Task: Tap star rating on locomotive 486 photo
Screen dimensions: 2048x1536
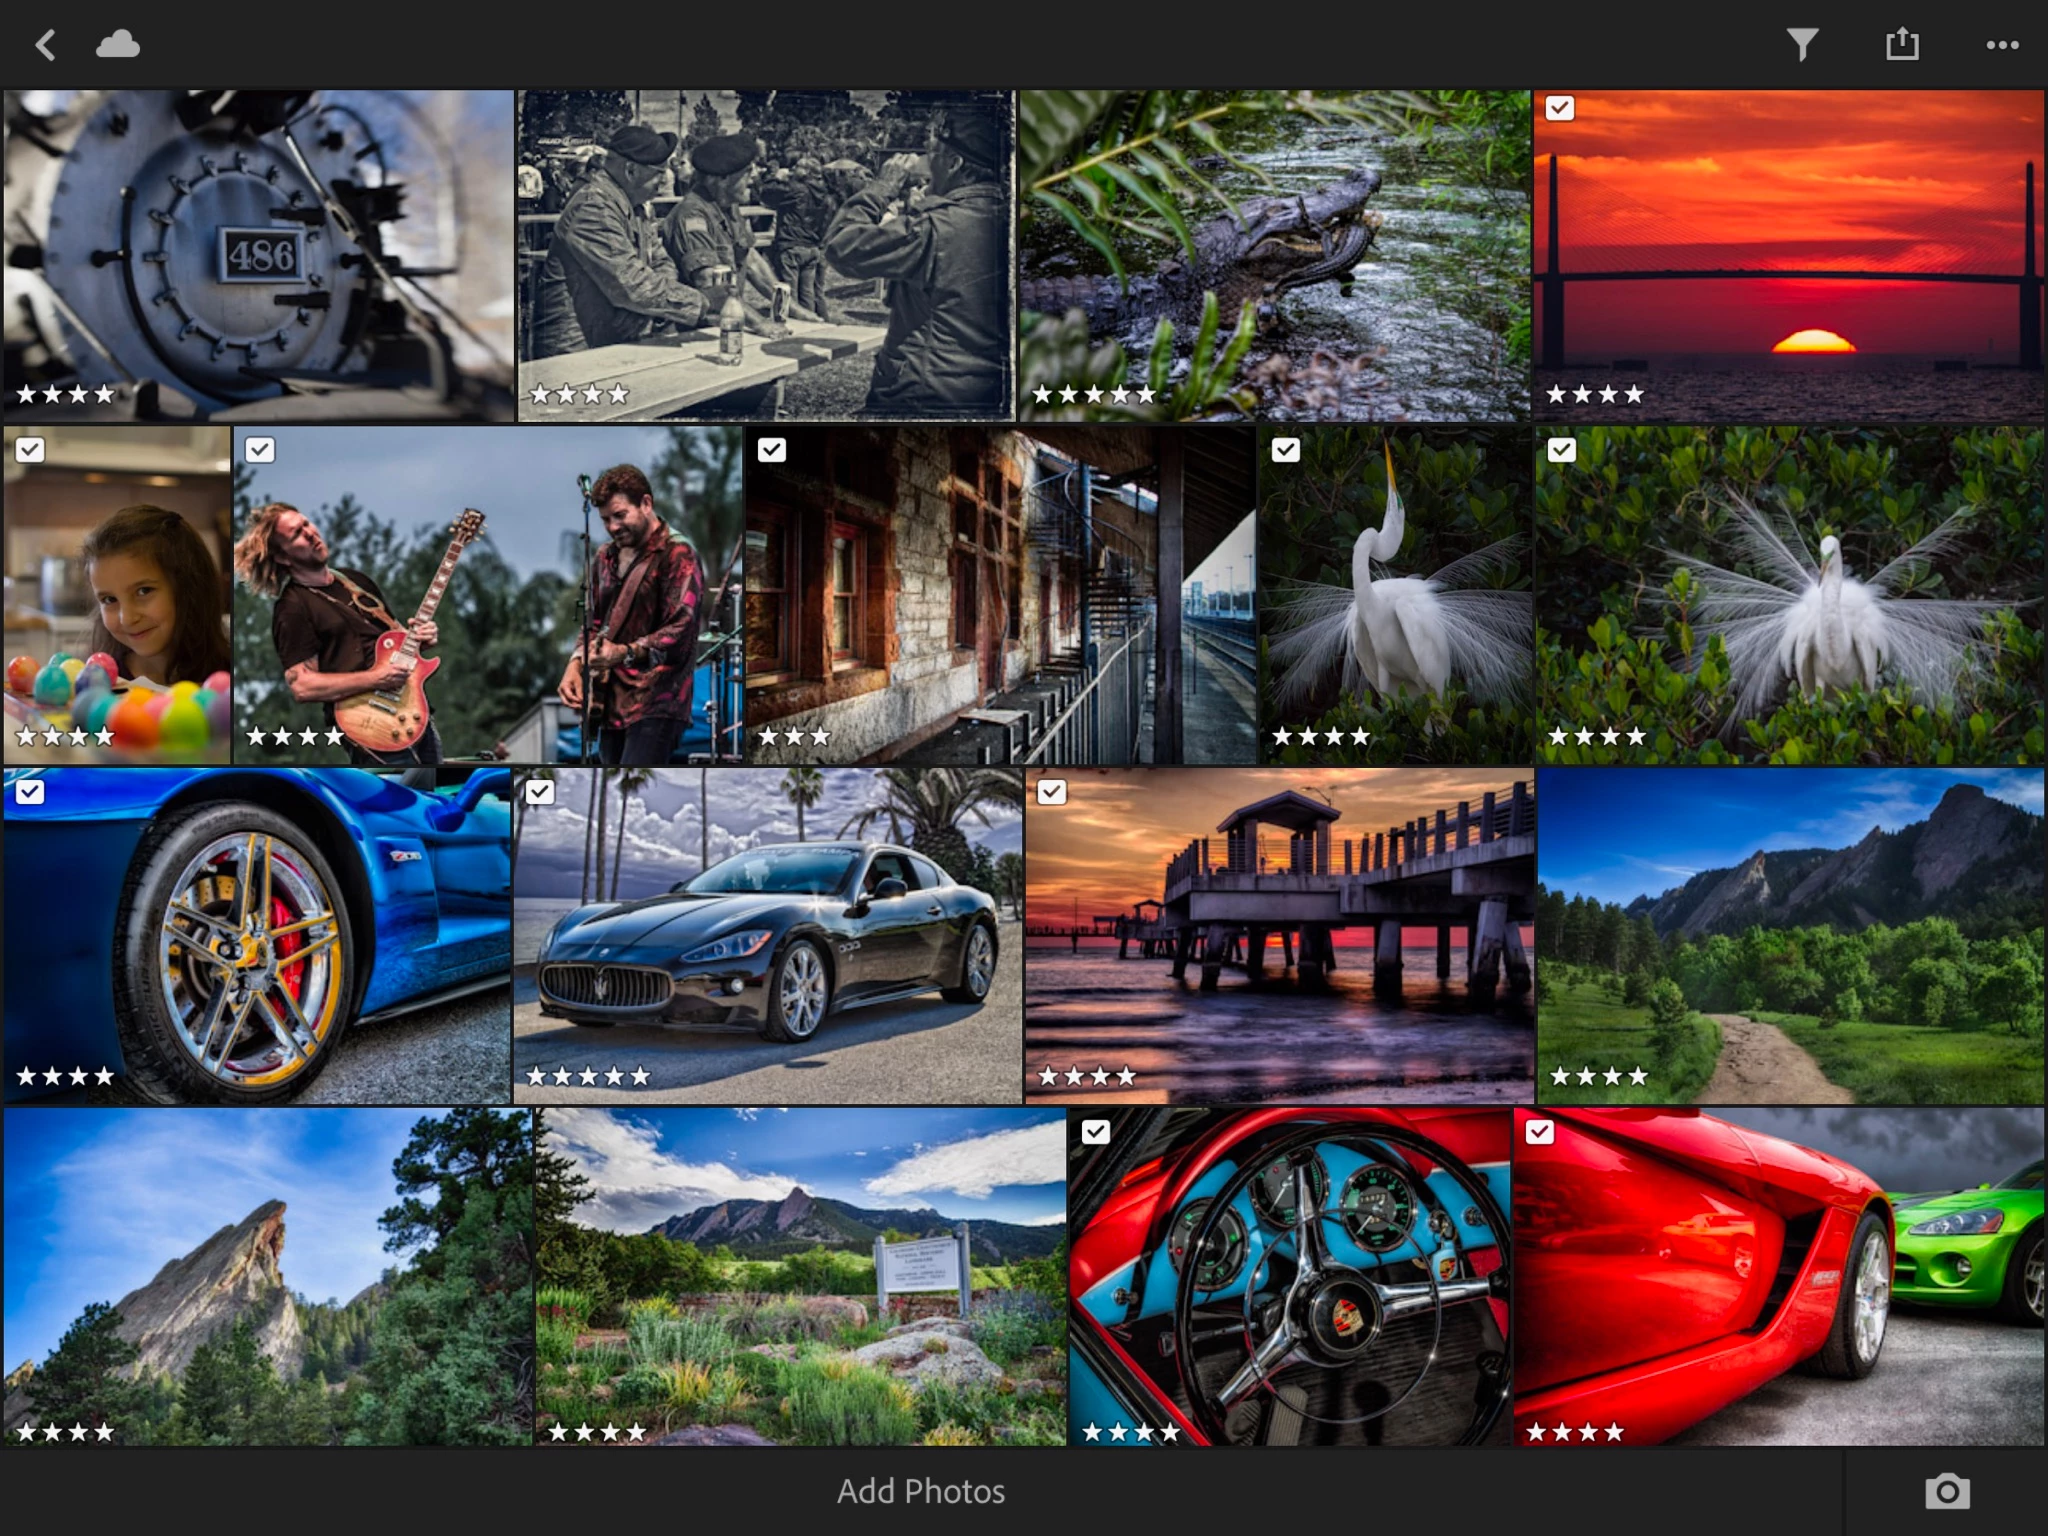Action: (x=65, y=394)
